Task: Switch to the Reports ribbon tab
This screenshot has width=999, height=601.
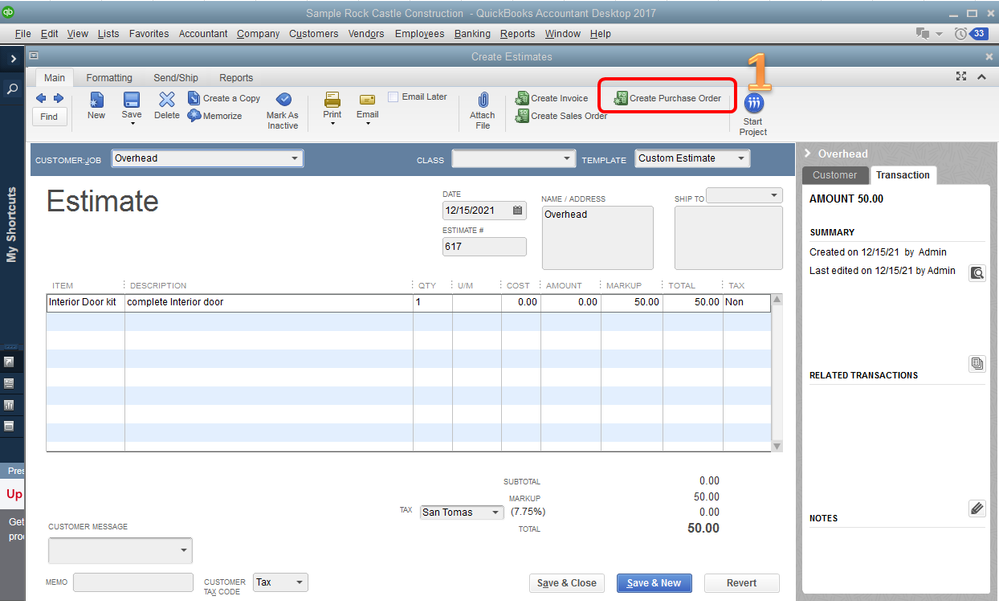Action: click(x=236, y=78)
